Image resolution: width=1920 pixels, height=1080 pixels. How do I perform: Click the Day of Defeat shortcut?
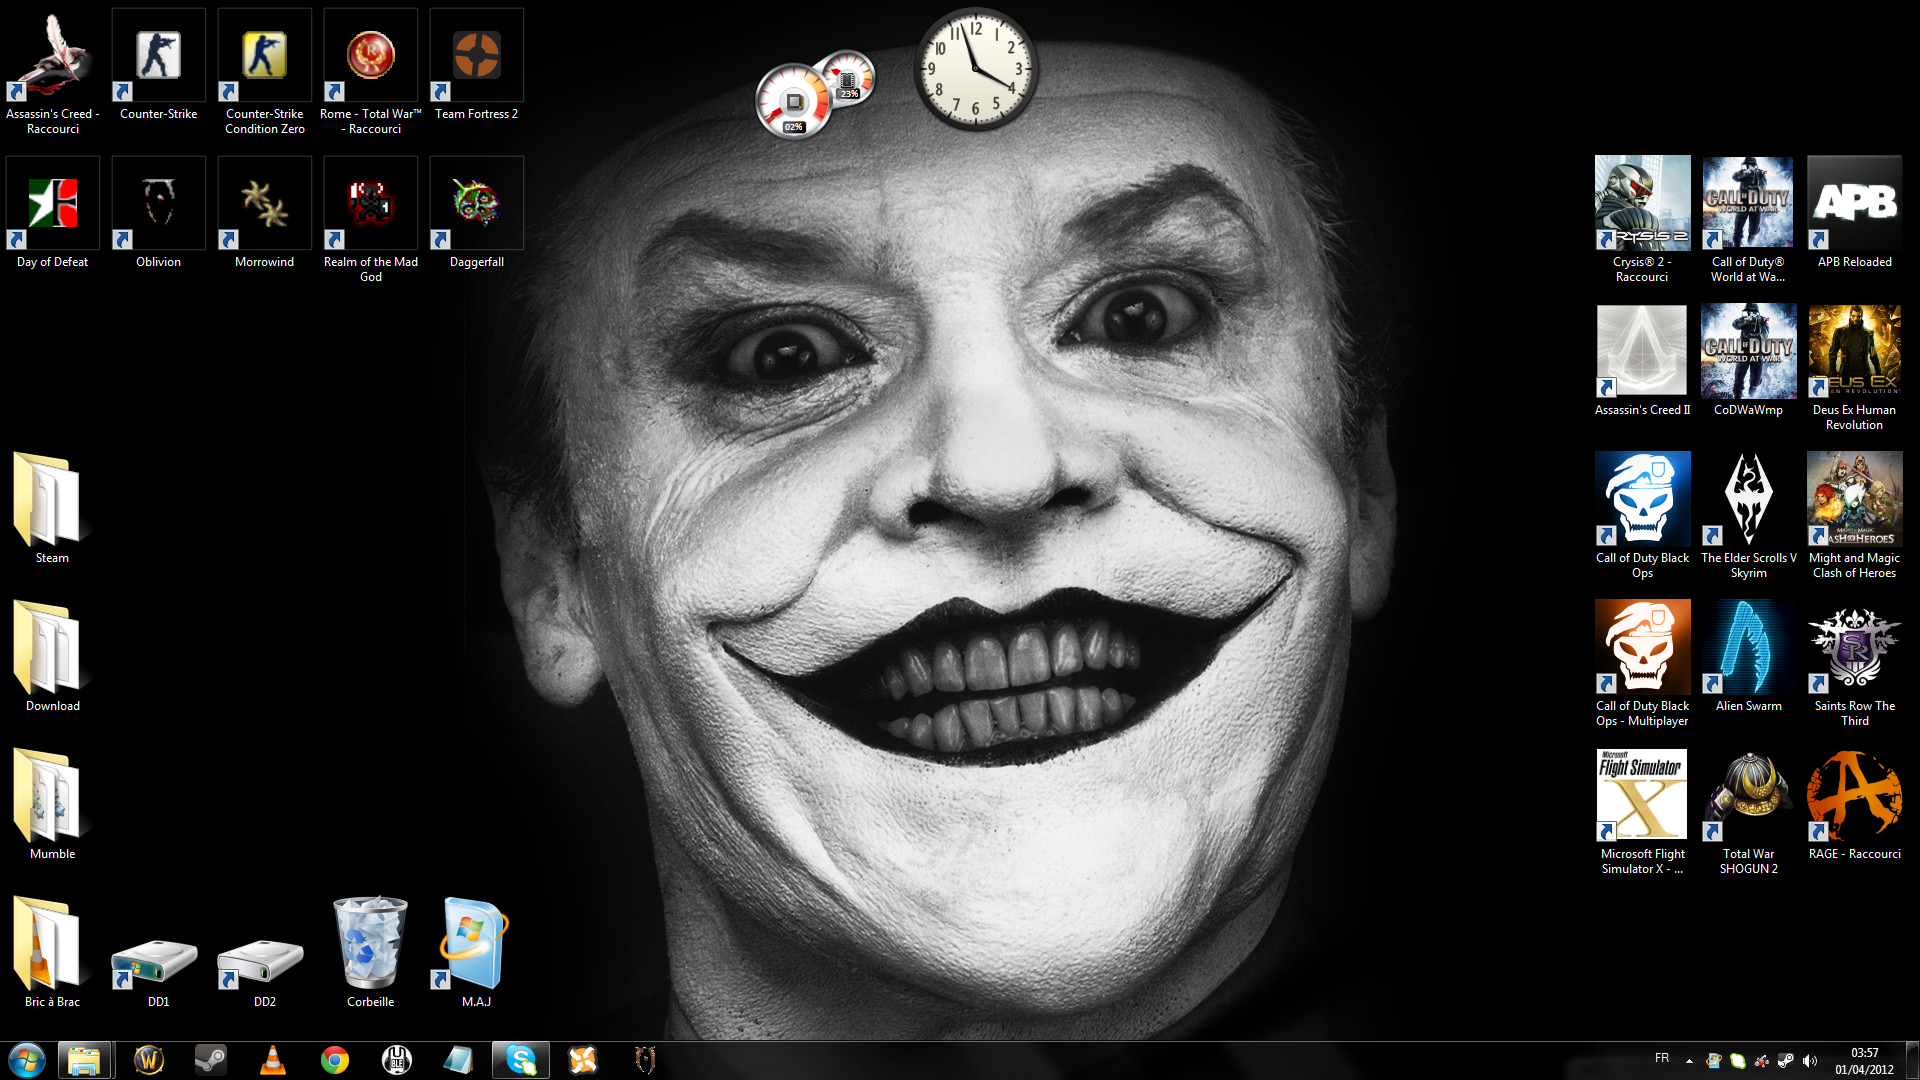pyautogui.click(x=52, y=213)
